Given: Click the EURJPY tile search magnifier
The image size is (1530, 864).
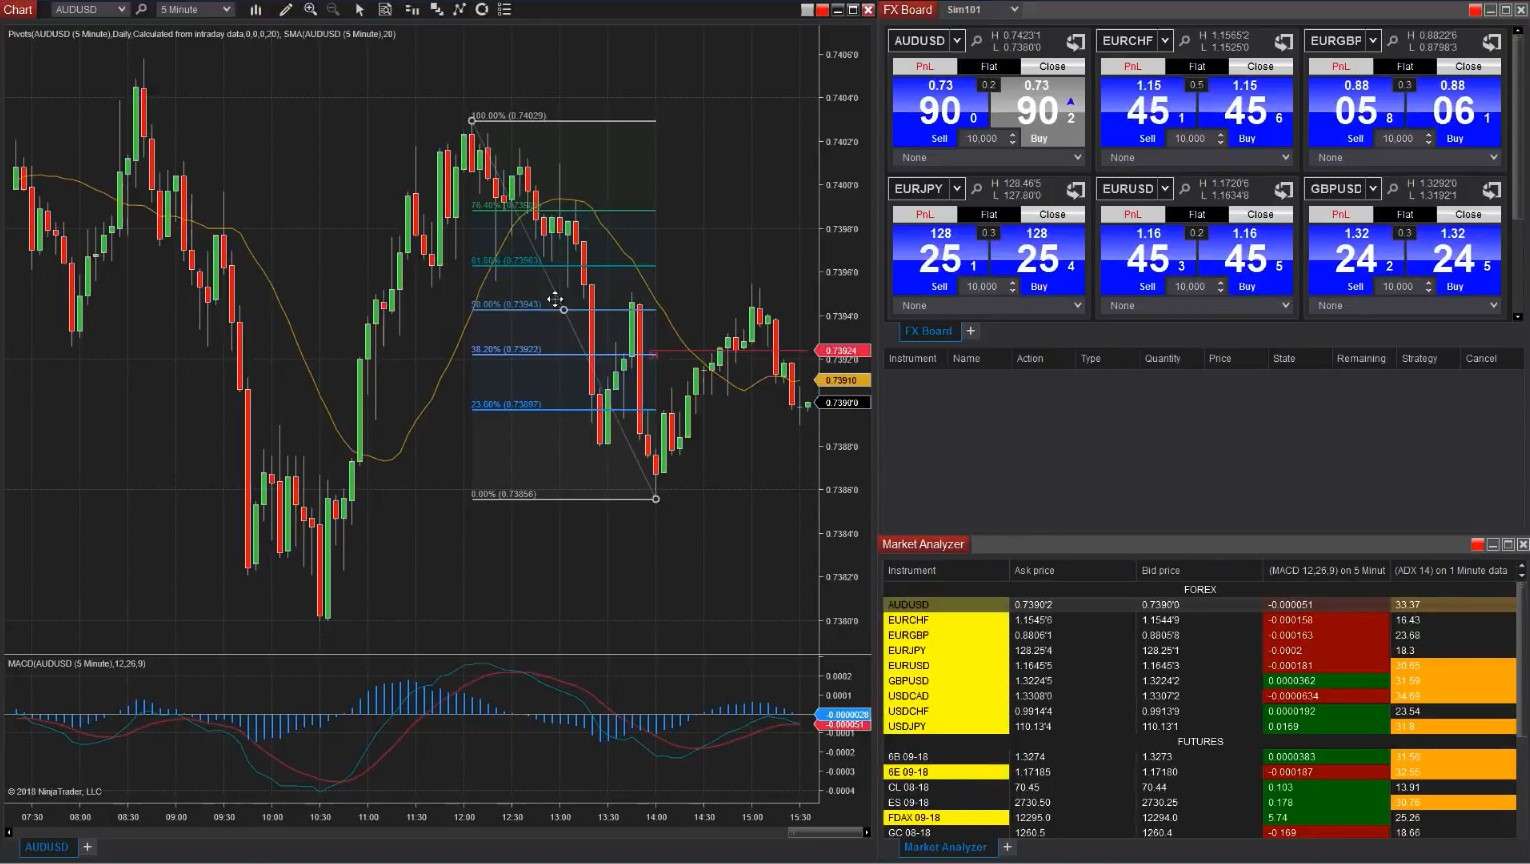Looking at the screenshot, I should click(x=977, y=189).
